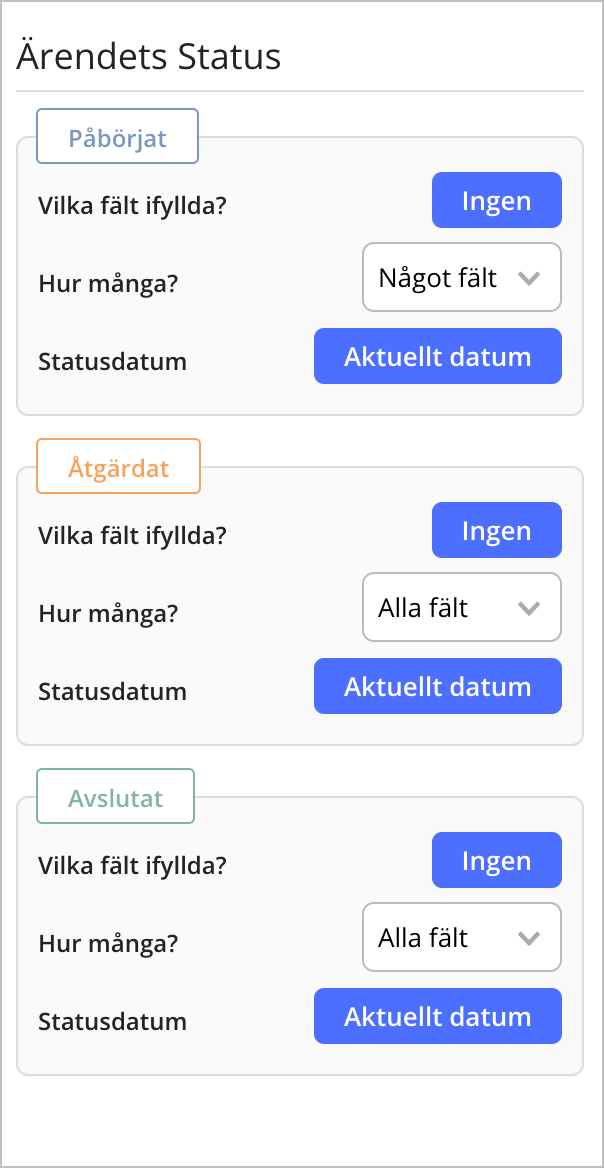604x1168 pixels.
Task: Click the "Ärendets Status" heading
Action: [x=146, y=57]
